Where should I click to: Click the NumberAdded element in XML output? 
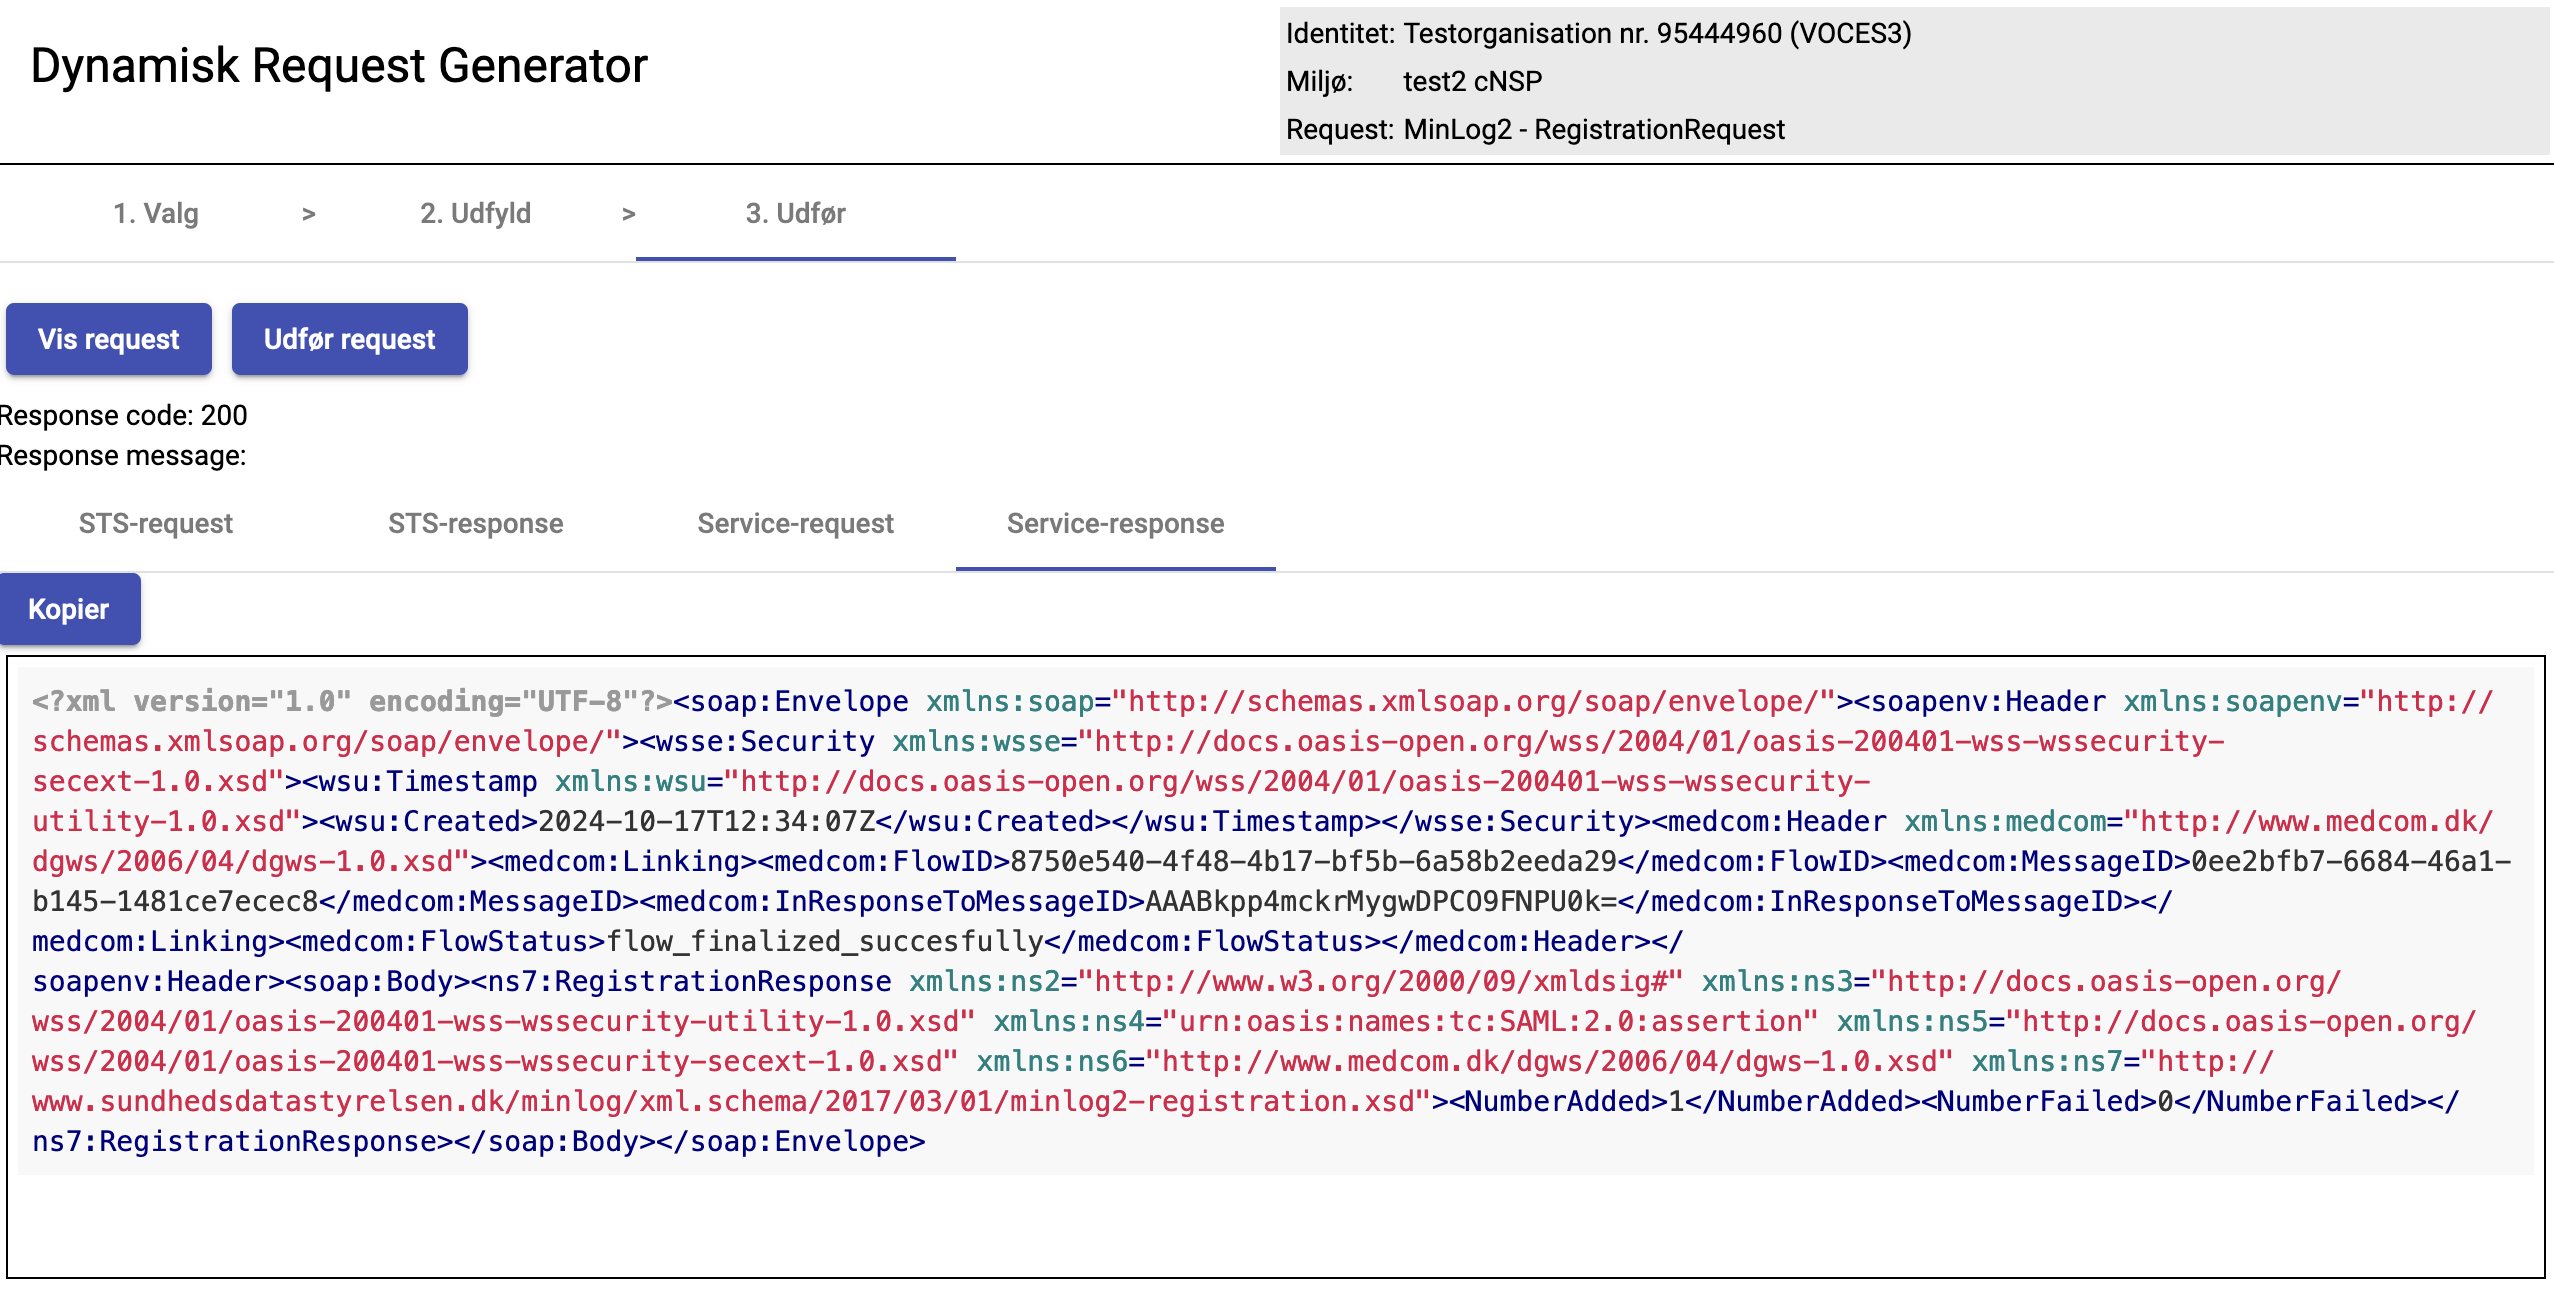coord(1559,1102)
